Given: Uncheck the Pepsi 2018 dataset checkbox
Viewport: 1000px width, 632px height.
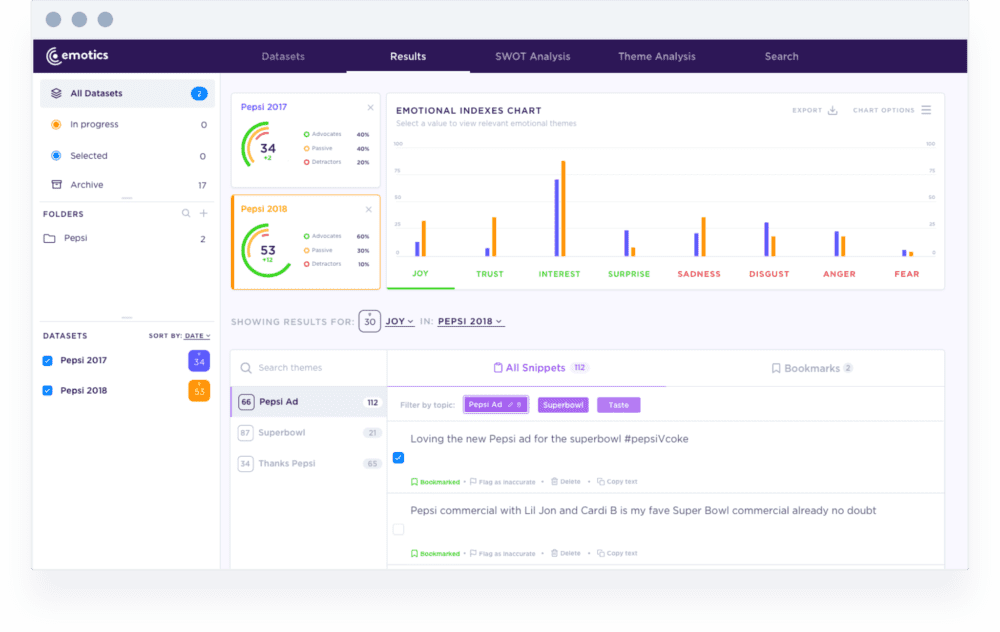Looking at the screenshot, I should (47, 390).
